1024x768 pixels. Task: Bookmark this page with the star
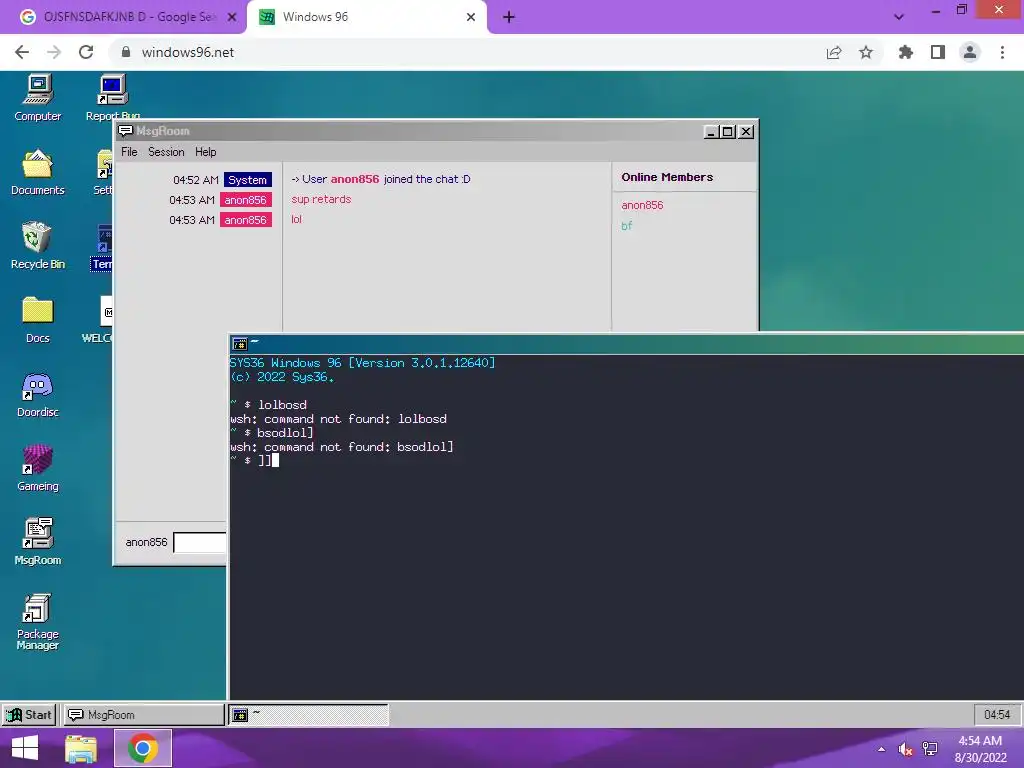point(866,52)
